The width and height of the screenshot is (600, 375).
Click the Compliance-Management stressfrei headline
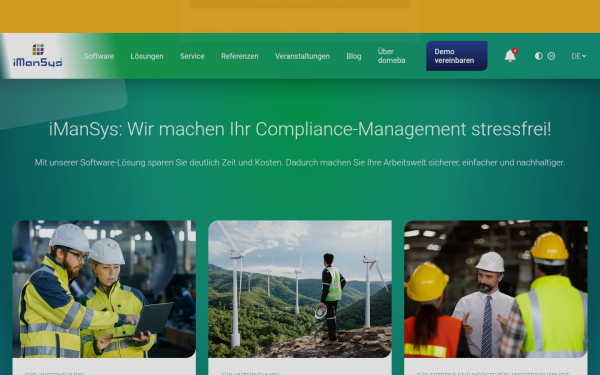click(x=300, y=129)
